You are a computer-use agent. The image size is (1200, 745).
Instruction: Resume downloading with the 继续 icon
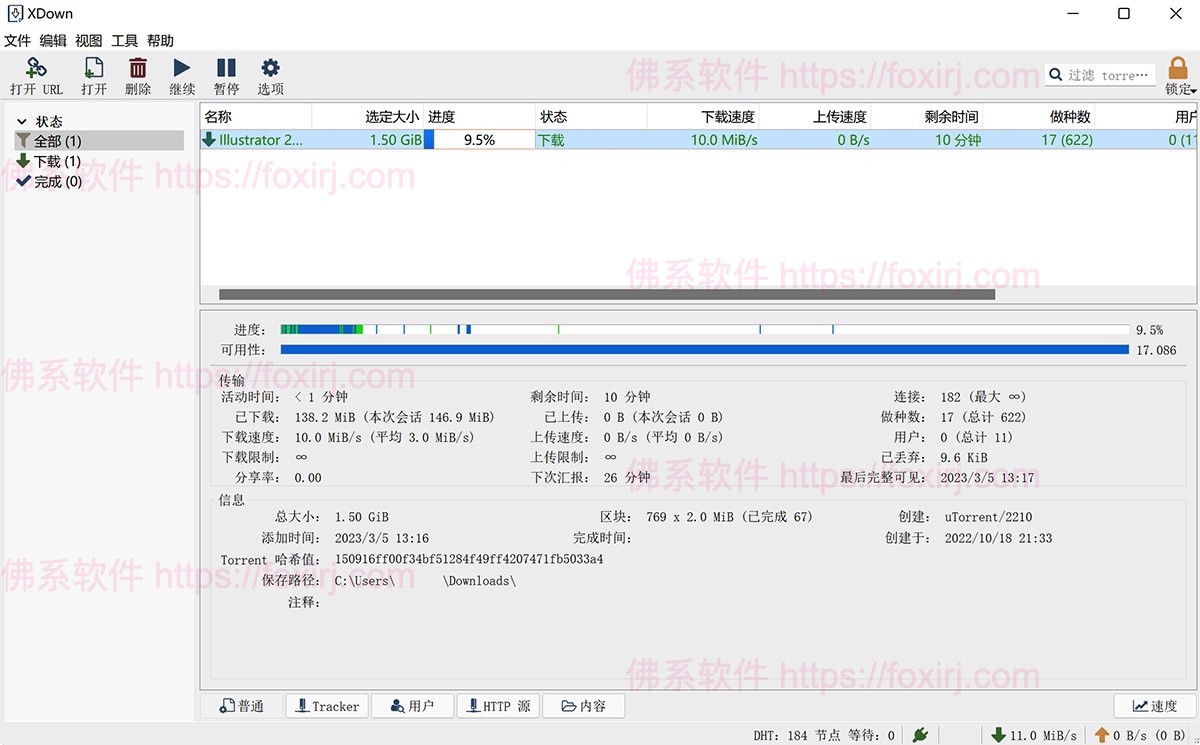pos(182,75)
